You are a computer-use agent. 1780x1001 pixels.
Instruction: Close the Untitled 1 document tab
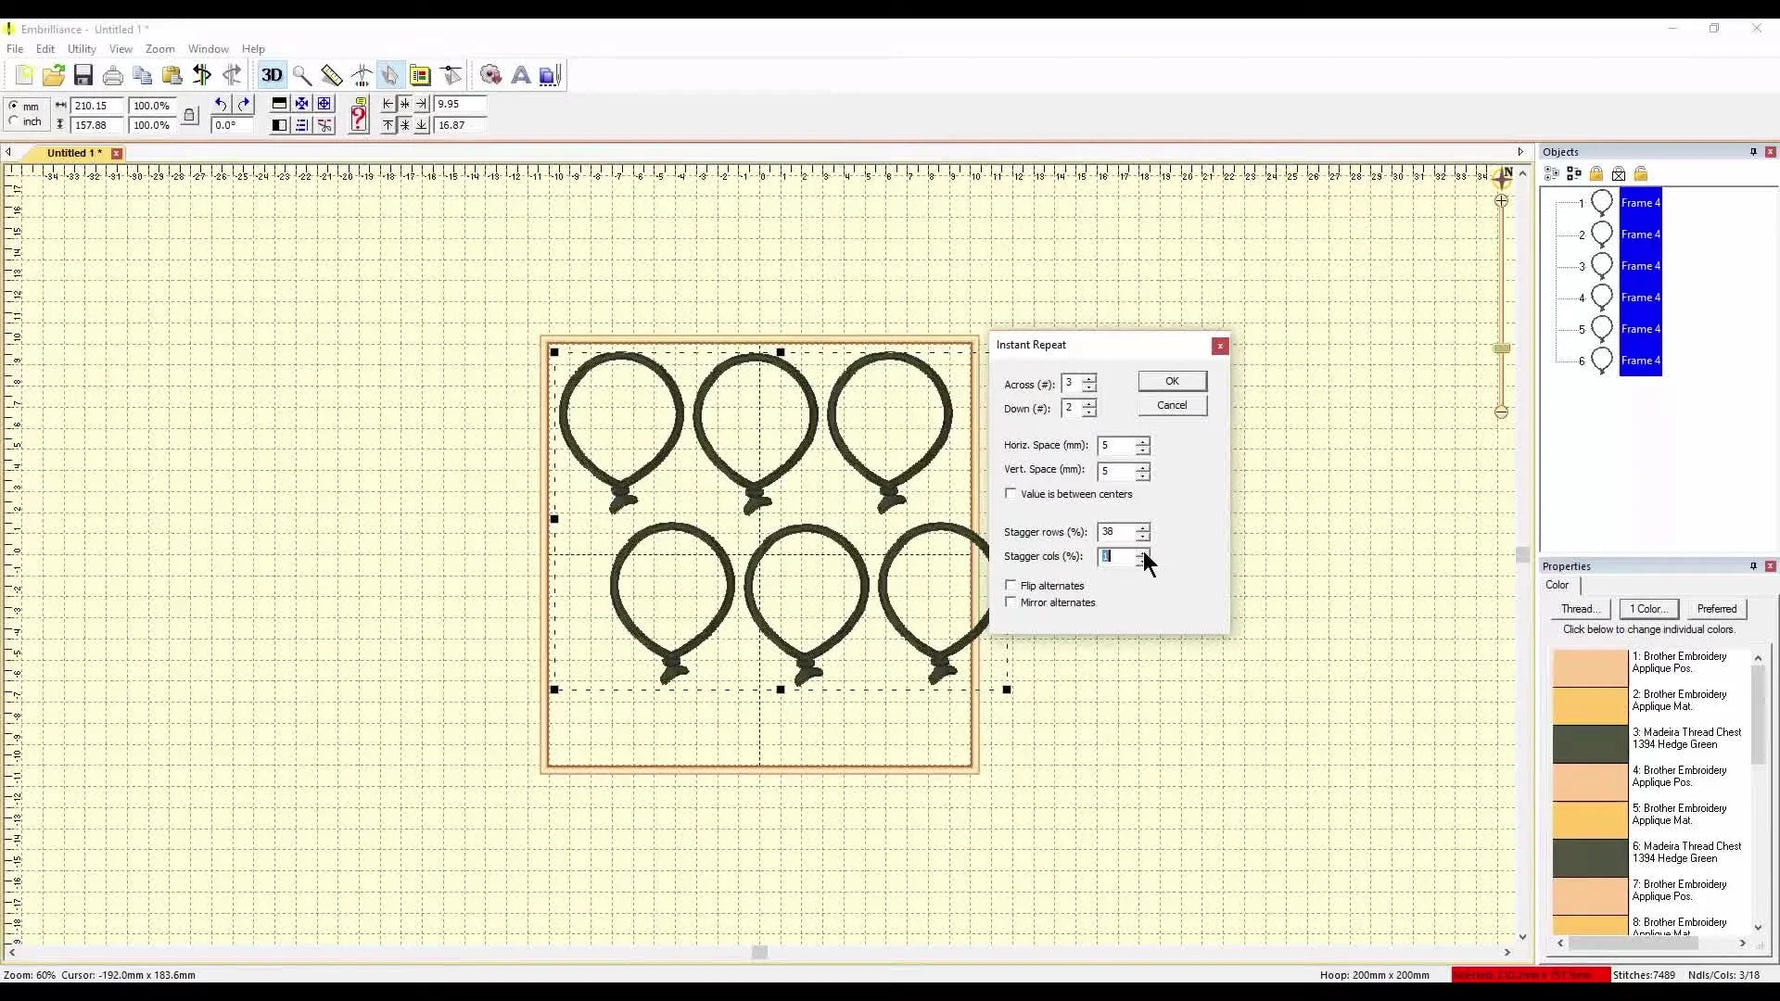117,153
